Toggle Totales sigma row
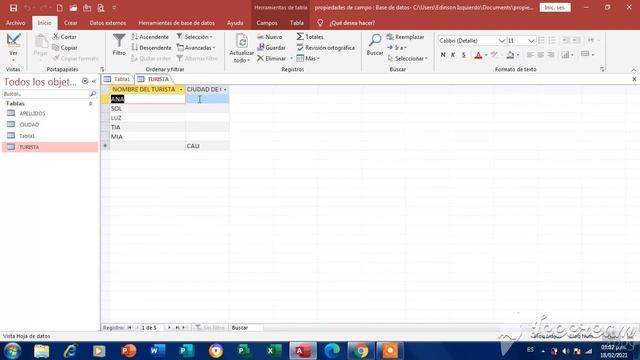 (310, 37)
